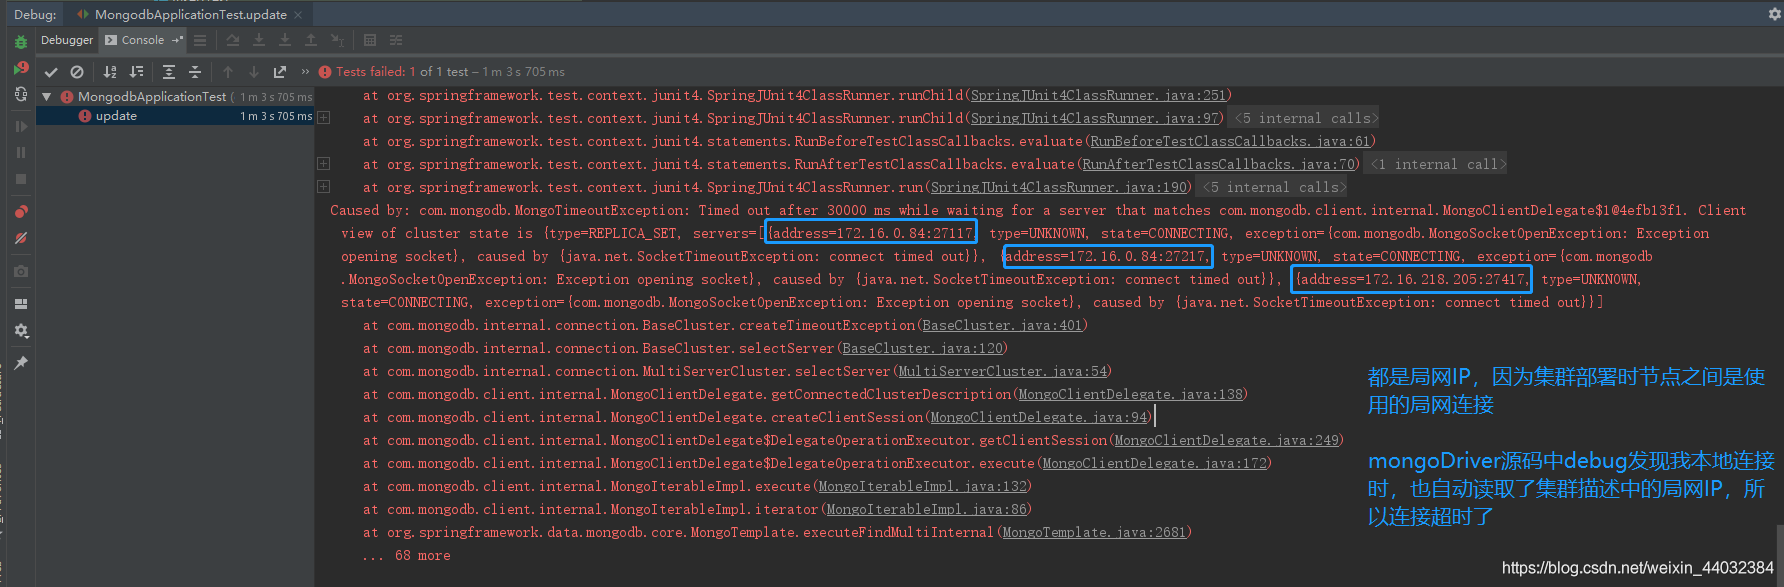Open the MongoClientDelegate.java:172 link
Viewport: 1784px width, 587px height.
tap(1154, 464)
